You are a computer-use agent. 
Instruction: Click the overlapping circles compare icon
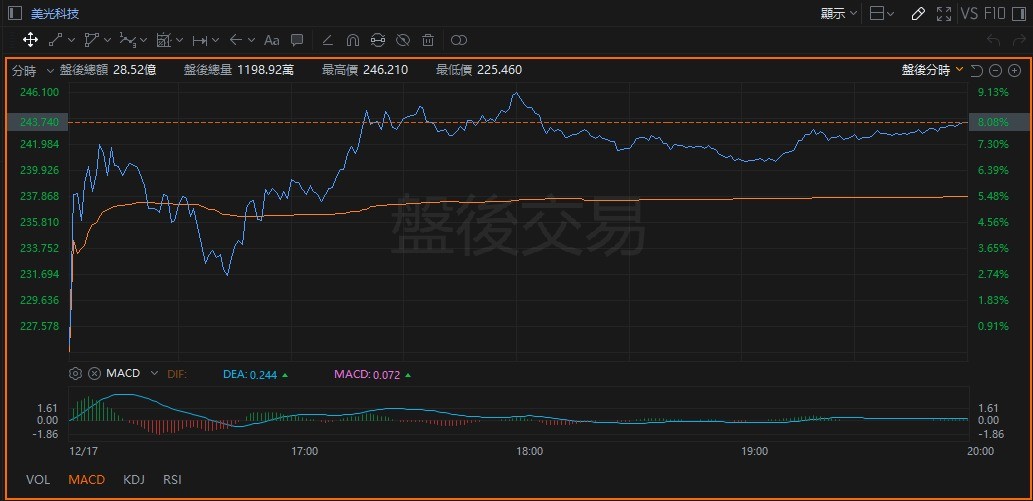(x=459, y=40)
